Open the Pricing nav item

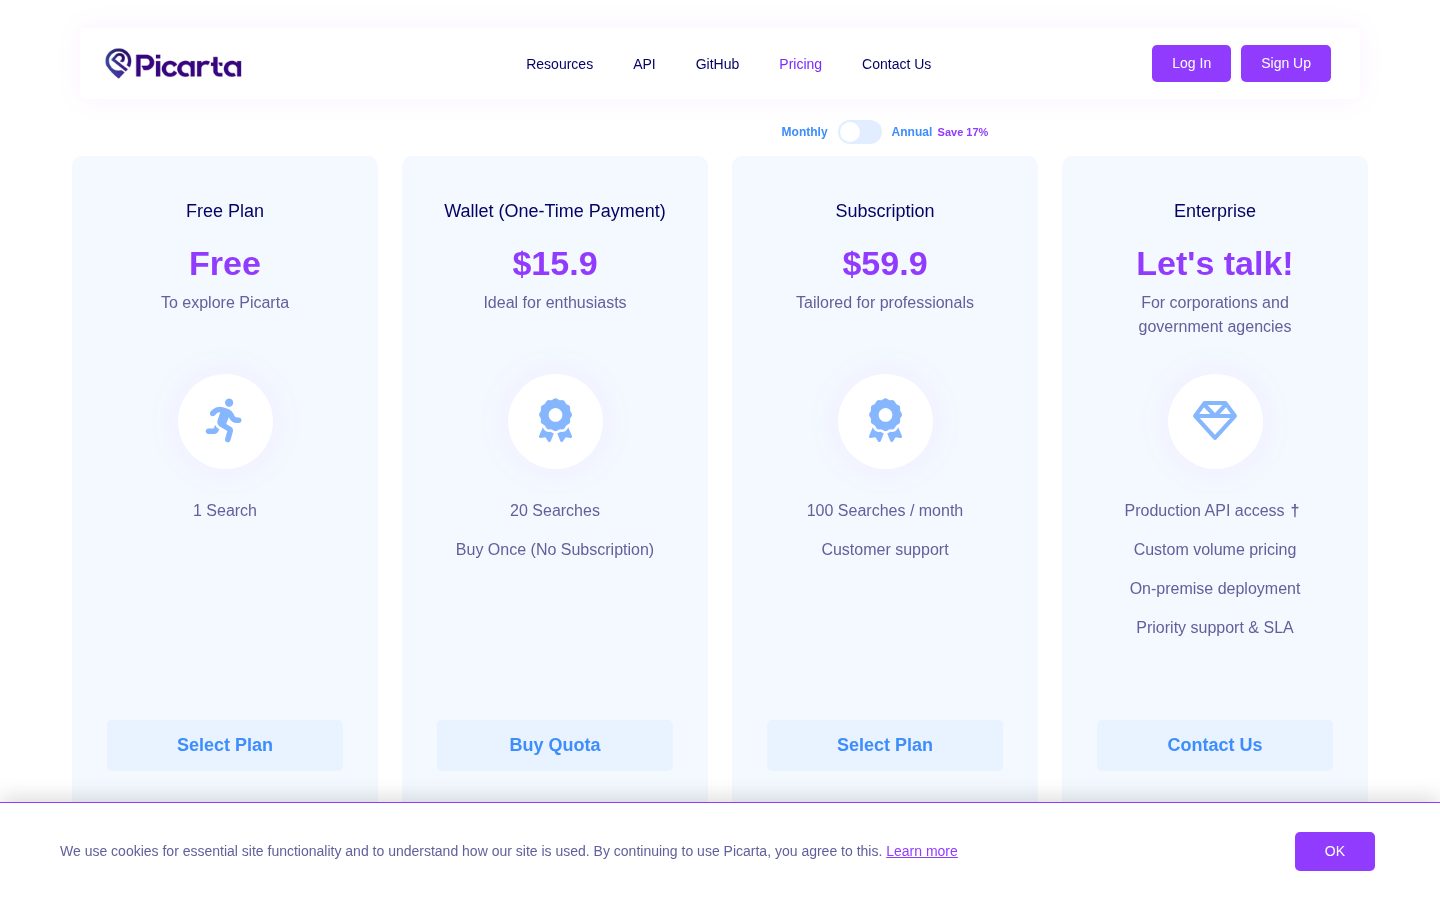(800, 64)
